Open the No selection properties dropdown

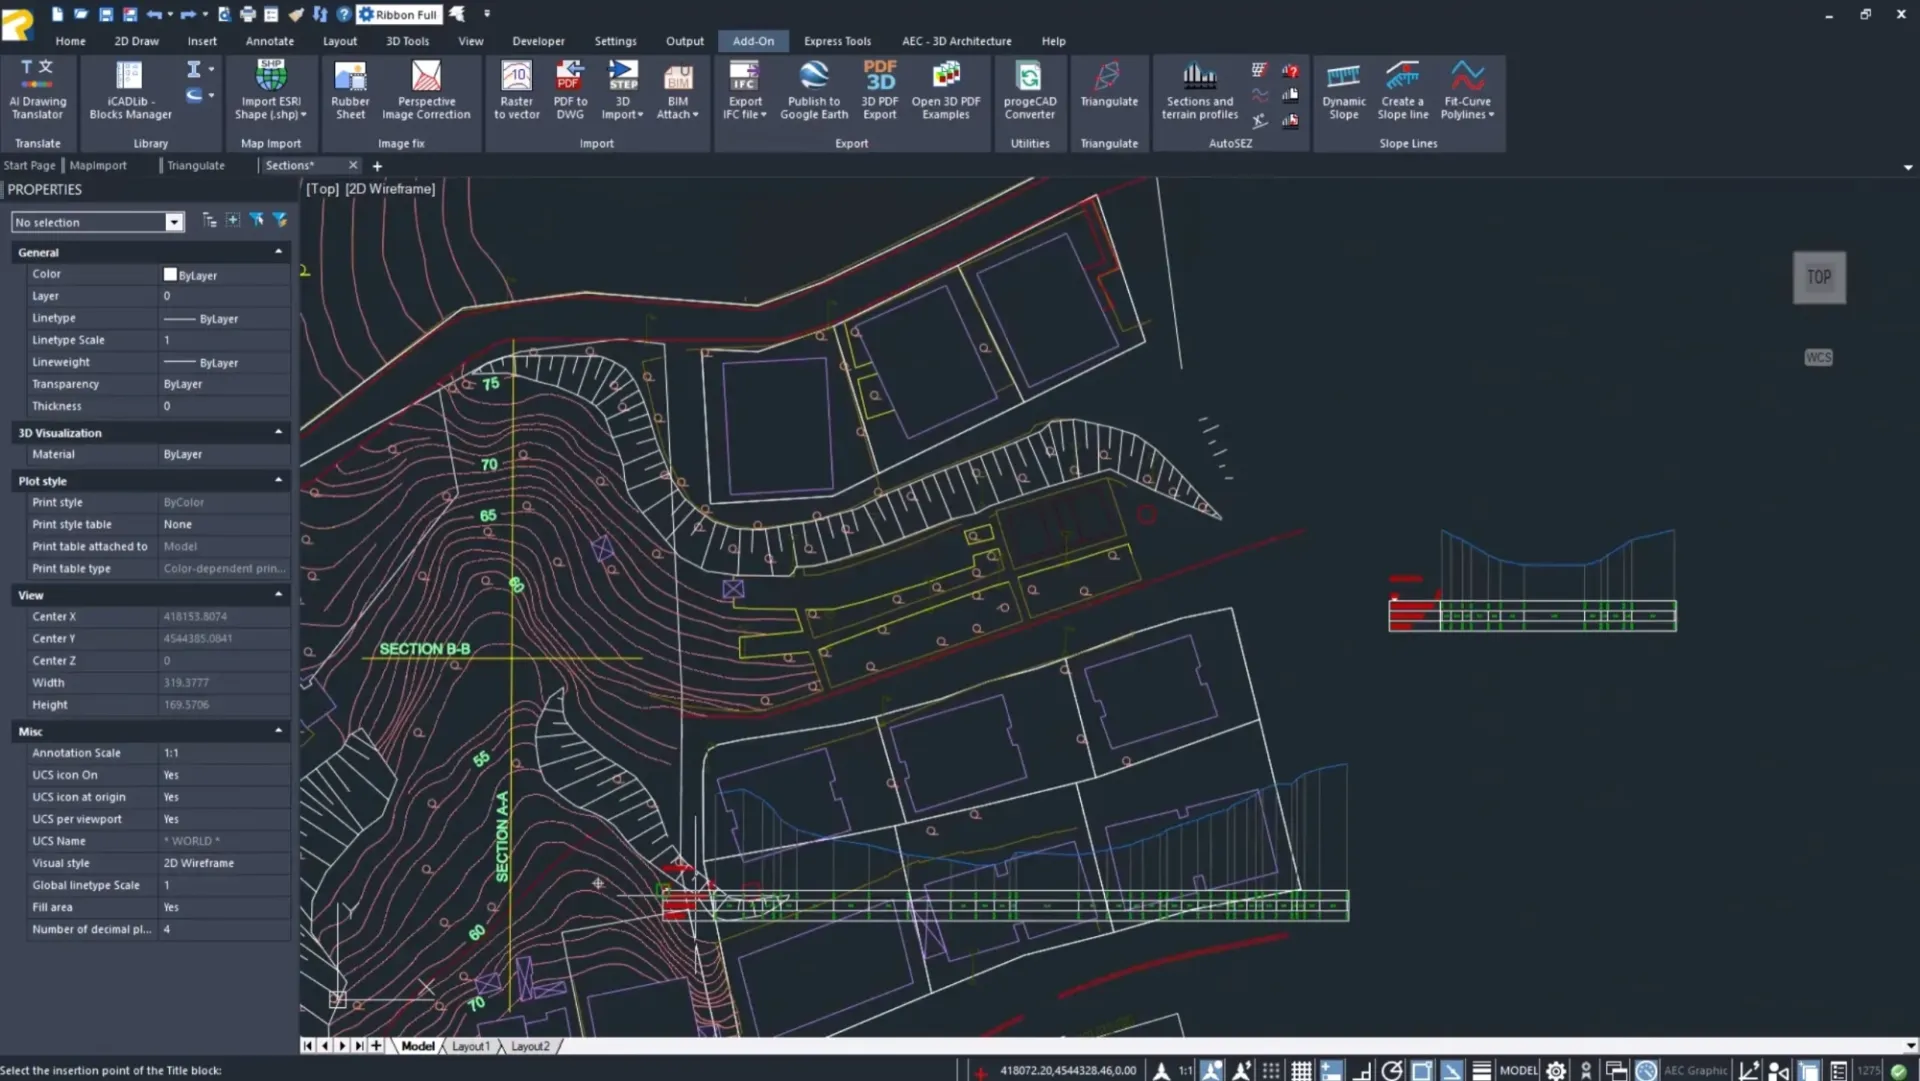point(173,221)
